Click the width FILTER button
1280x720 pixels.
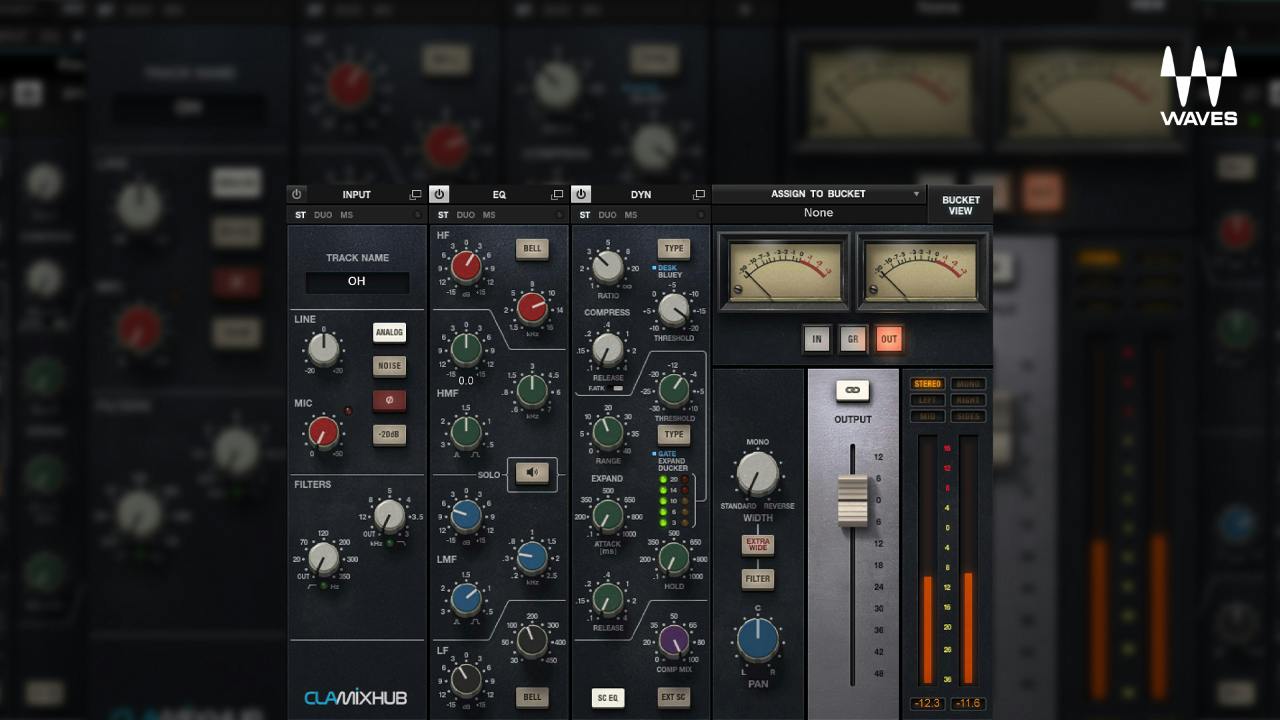pyautogui.click(x=758, y=579)
